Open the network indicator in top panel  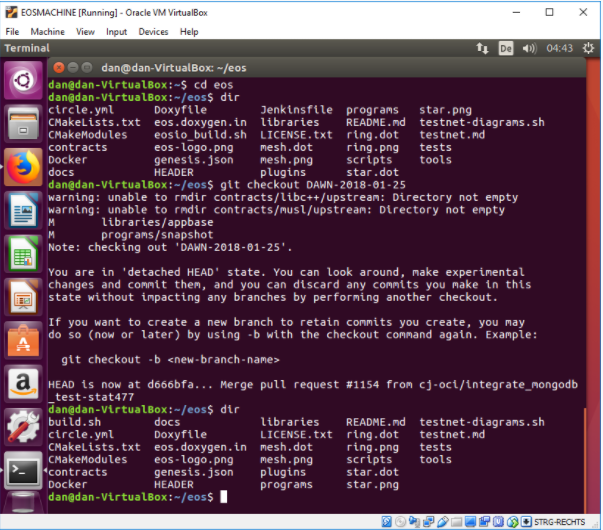(482, 48)
